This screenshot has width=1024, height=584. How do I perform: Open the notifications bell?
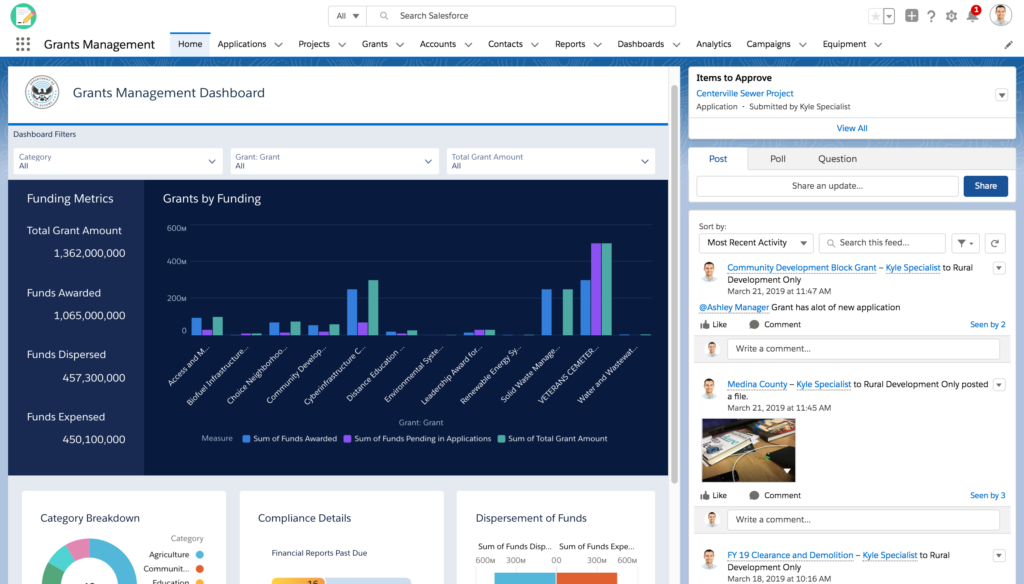(972, 15)
